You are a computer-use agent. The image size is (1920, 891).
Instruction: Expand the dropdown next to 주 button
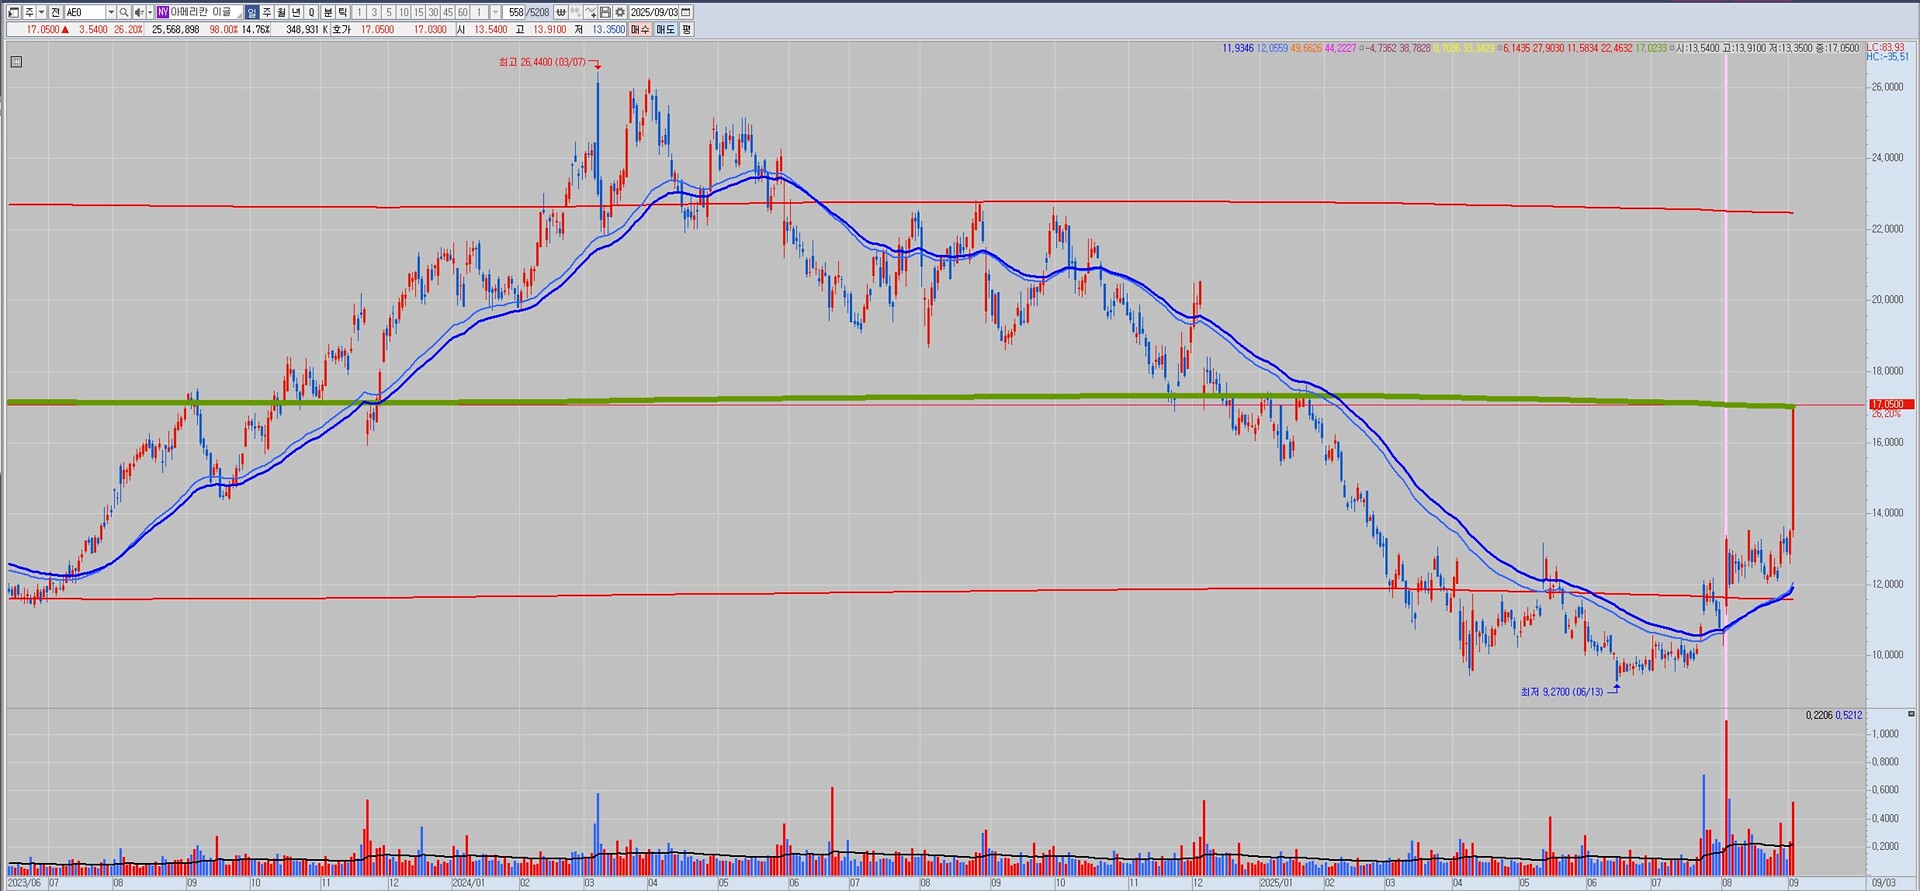coord(41,12)
